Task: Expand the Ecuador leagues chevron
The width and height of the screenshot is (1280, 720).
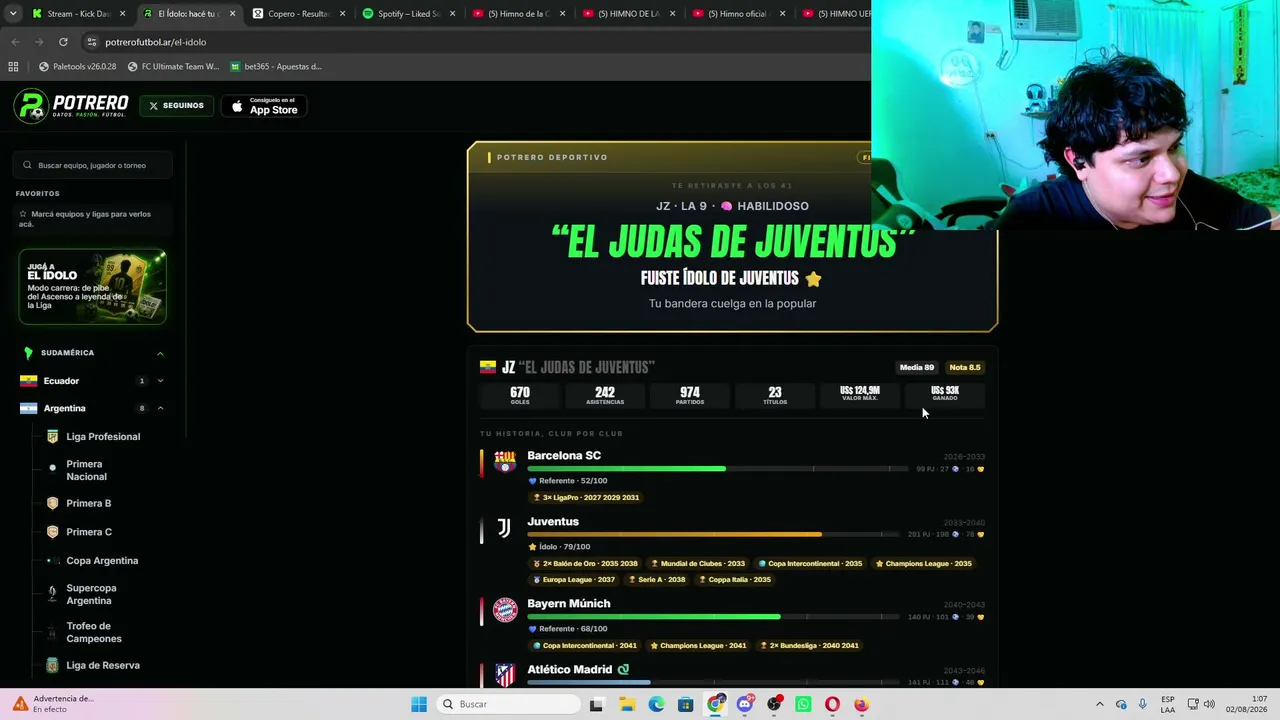Action: (160, 381)
